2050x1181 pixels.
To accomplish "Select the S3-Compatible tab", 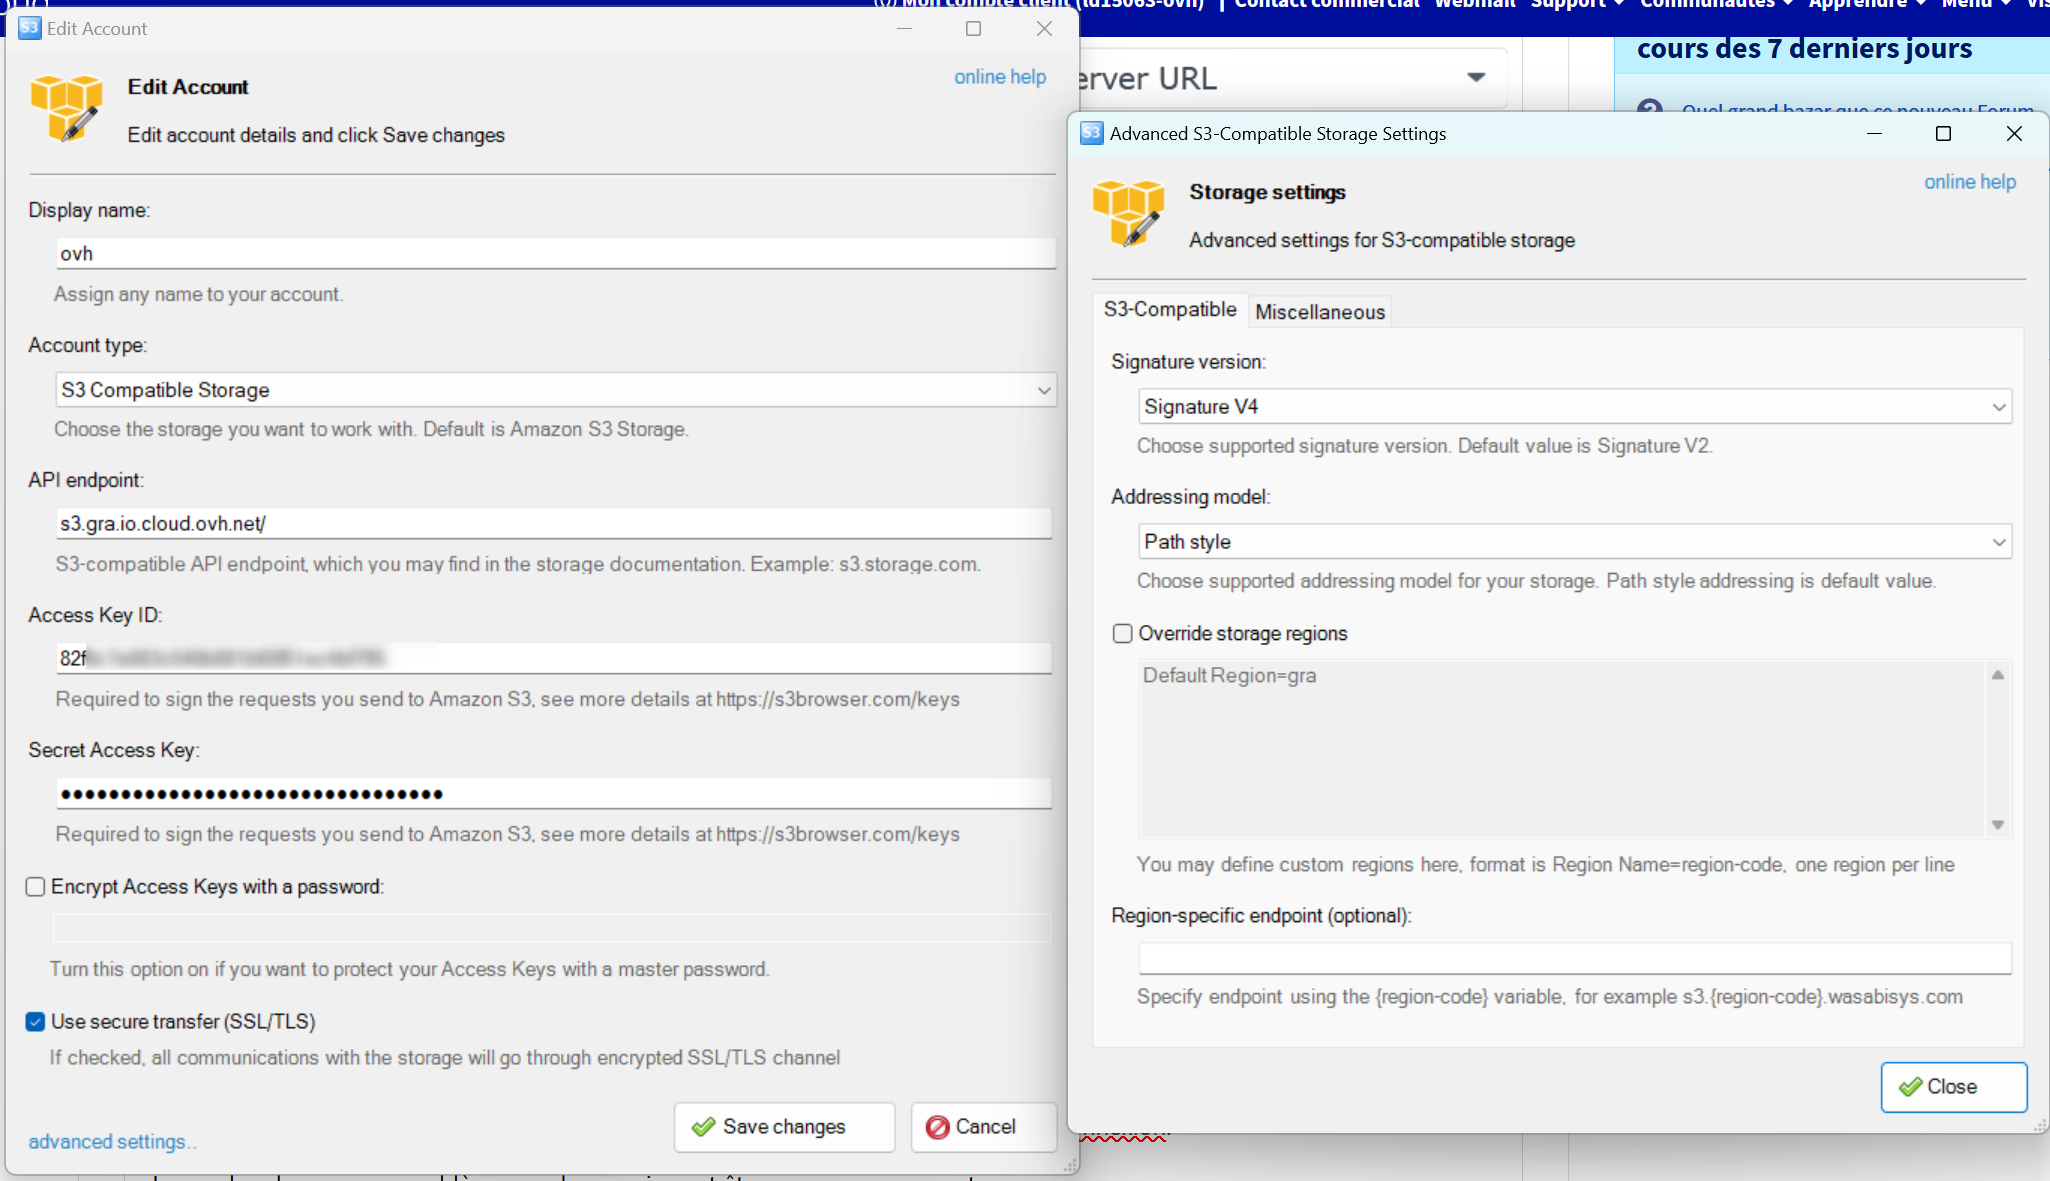I will pos(1169,310).
